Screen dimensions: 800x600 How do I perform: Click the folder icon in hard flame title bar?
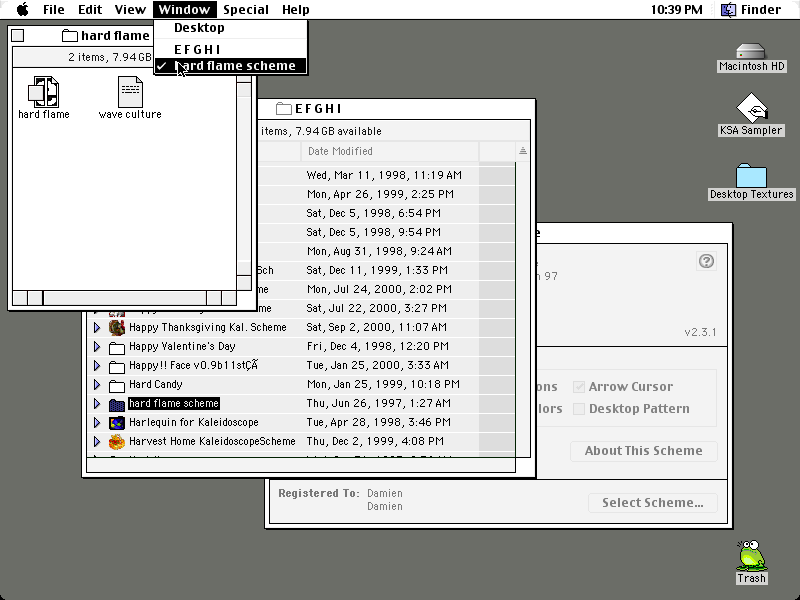click(70, 35)
